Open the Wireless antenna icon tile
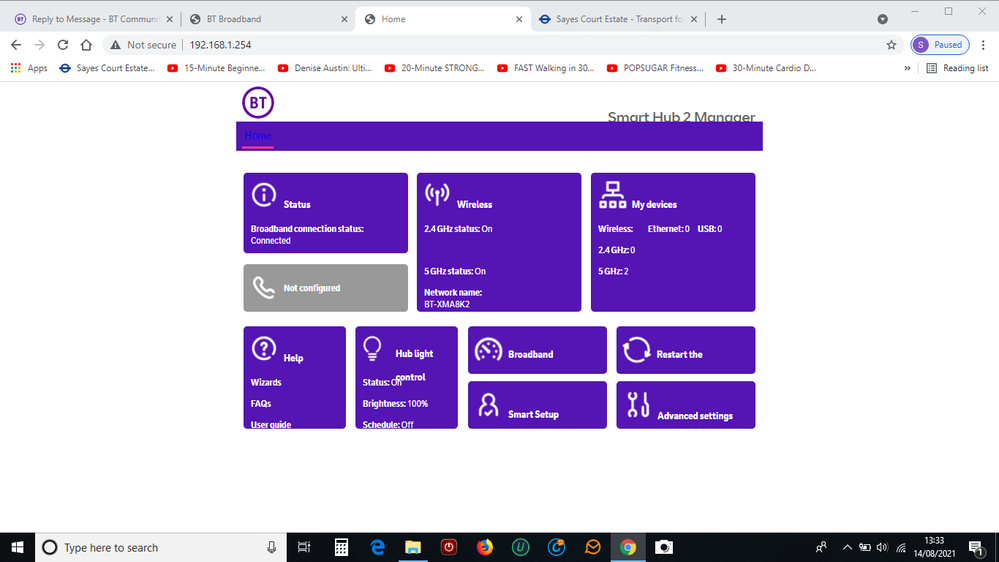Screen dimensions: 999x562 (x=437, y=196)
